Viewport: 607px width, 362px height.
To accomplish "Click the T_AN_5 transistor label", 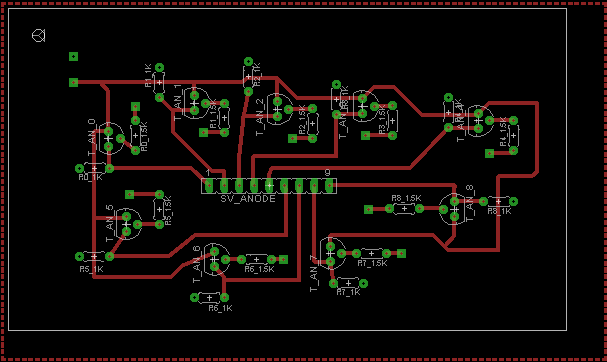I will click(x=110, y=223).
